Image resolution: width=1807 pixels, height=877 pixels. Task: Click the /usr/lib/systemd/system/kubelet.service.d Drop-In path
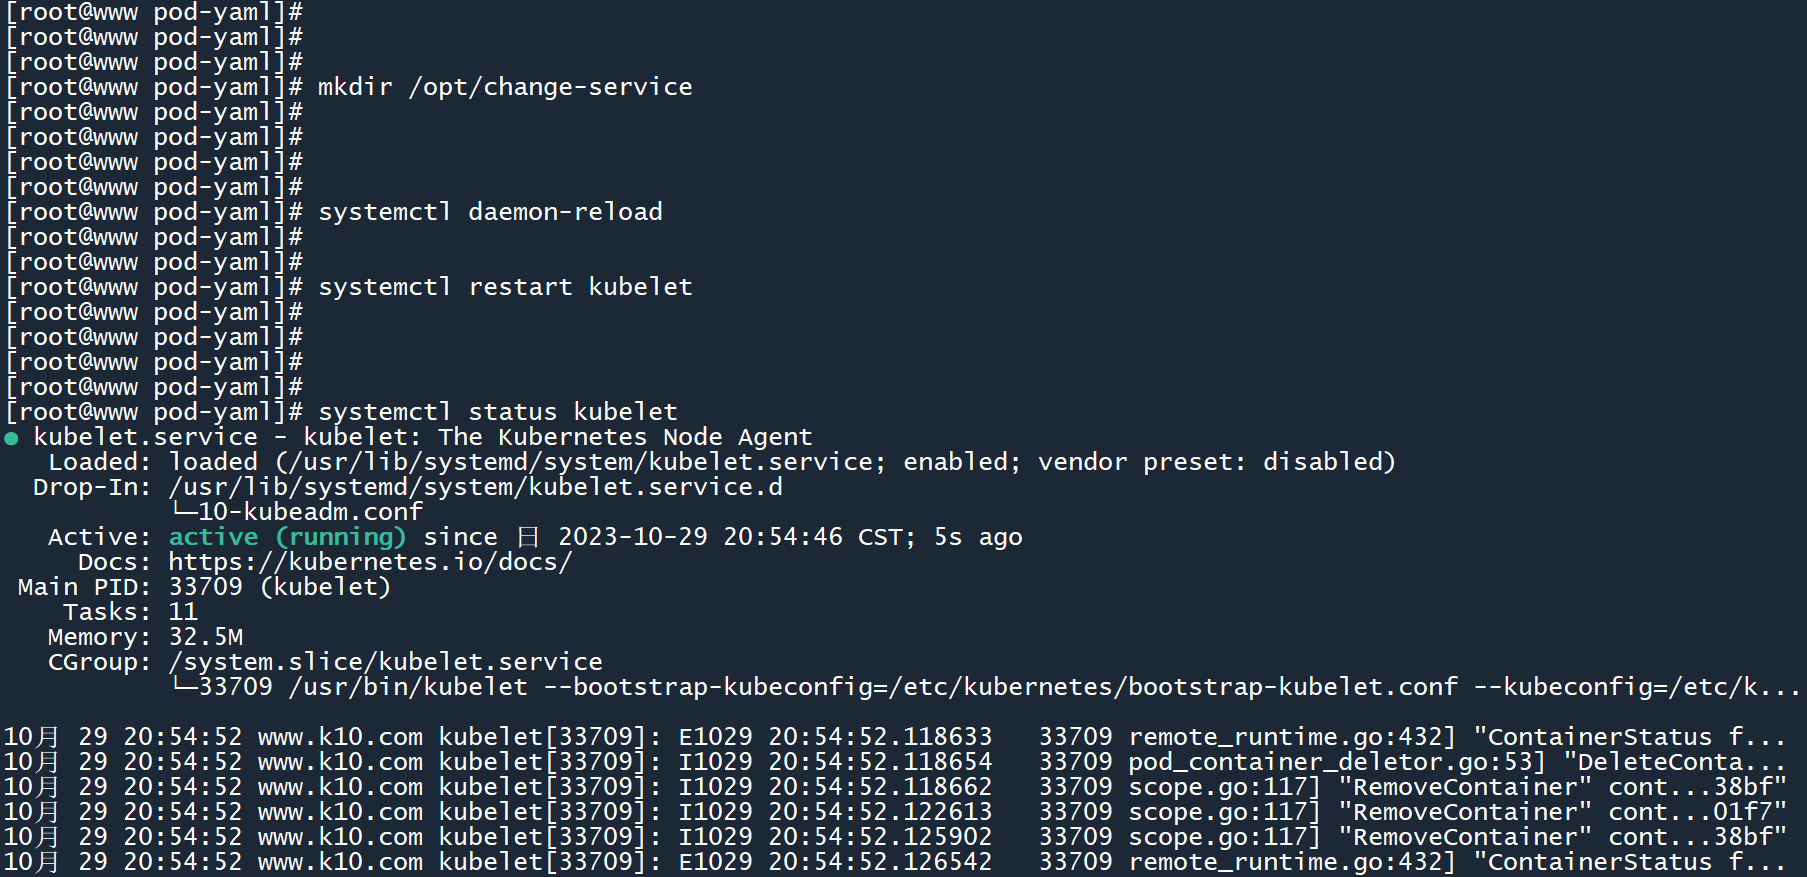tap(475, 487)
